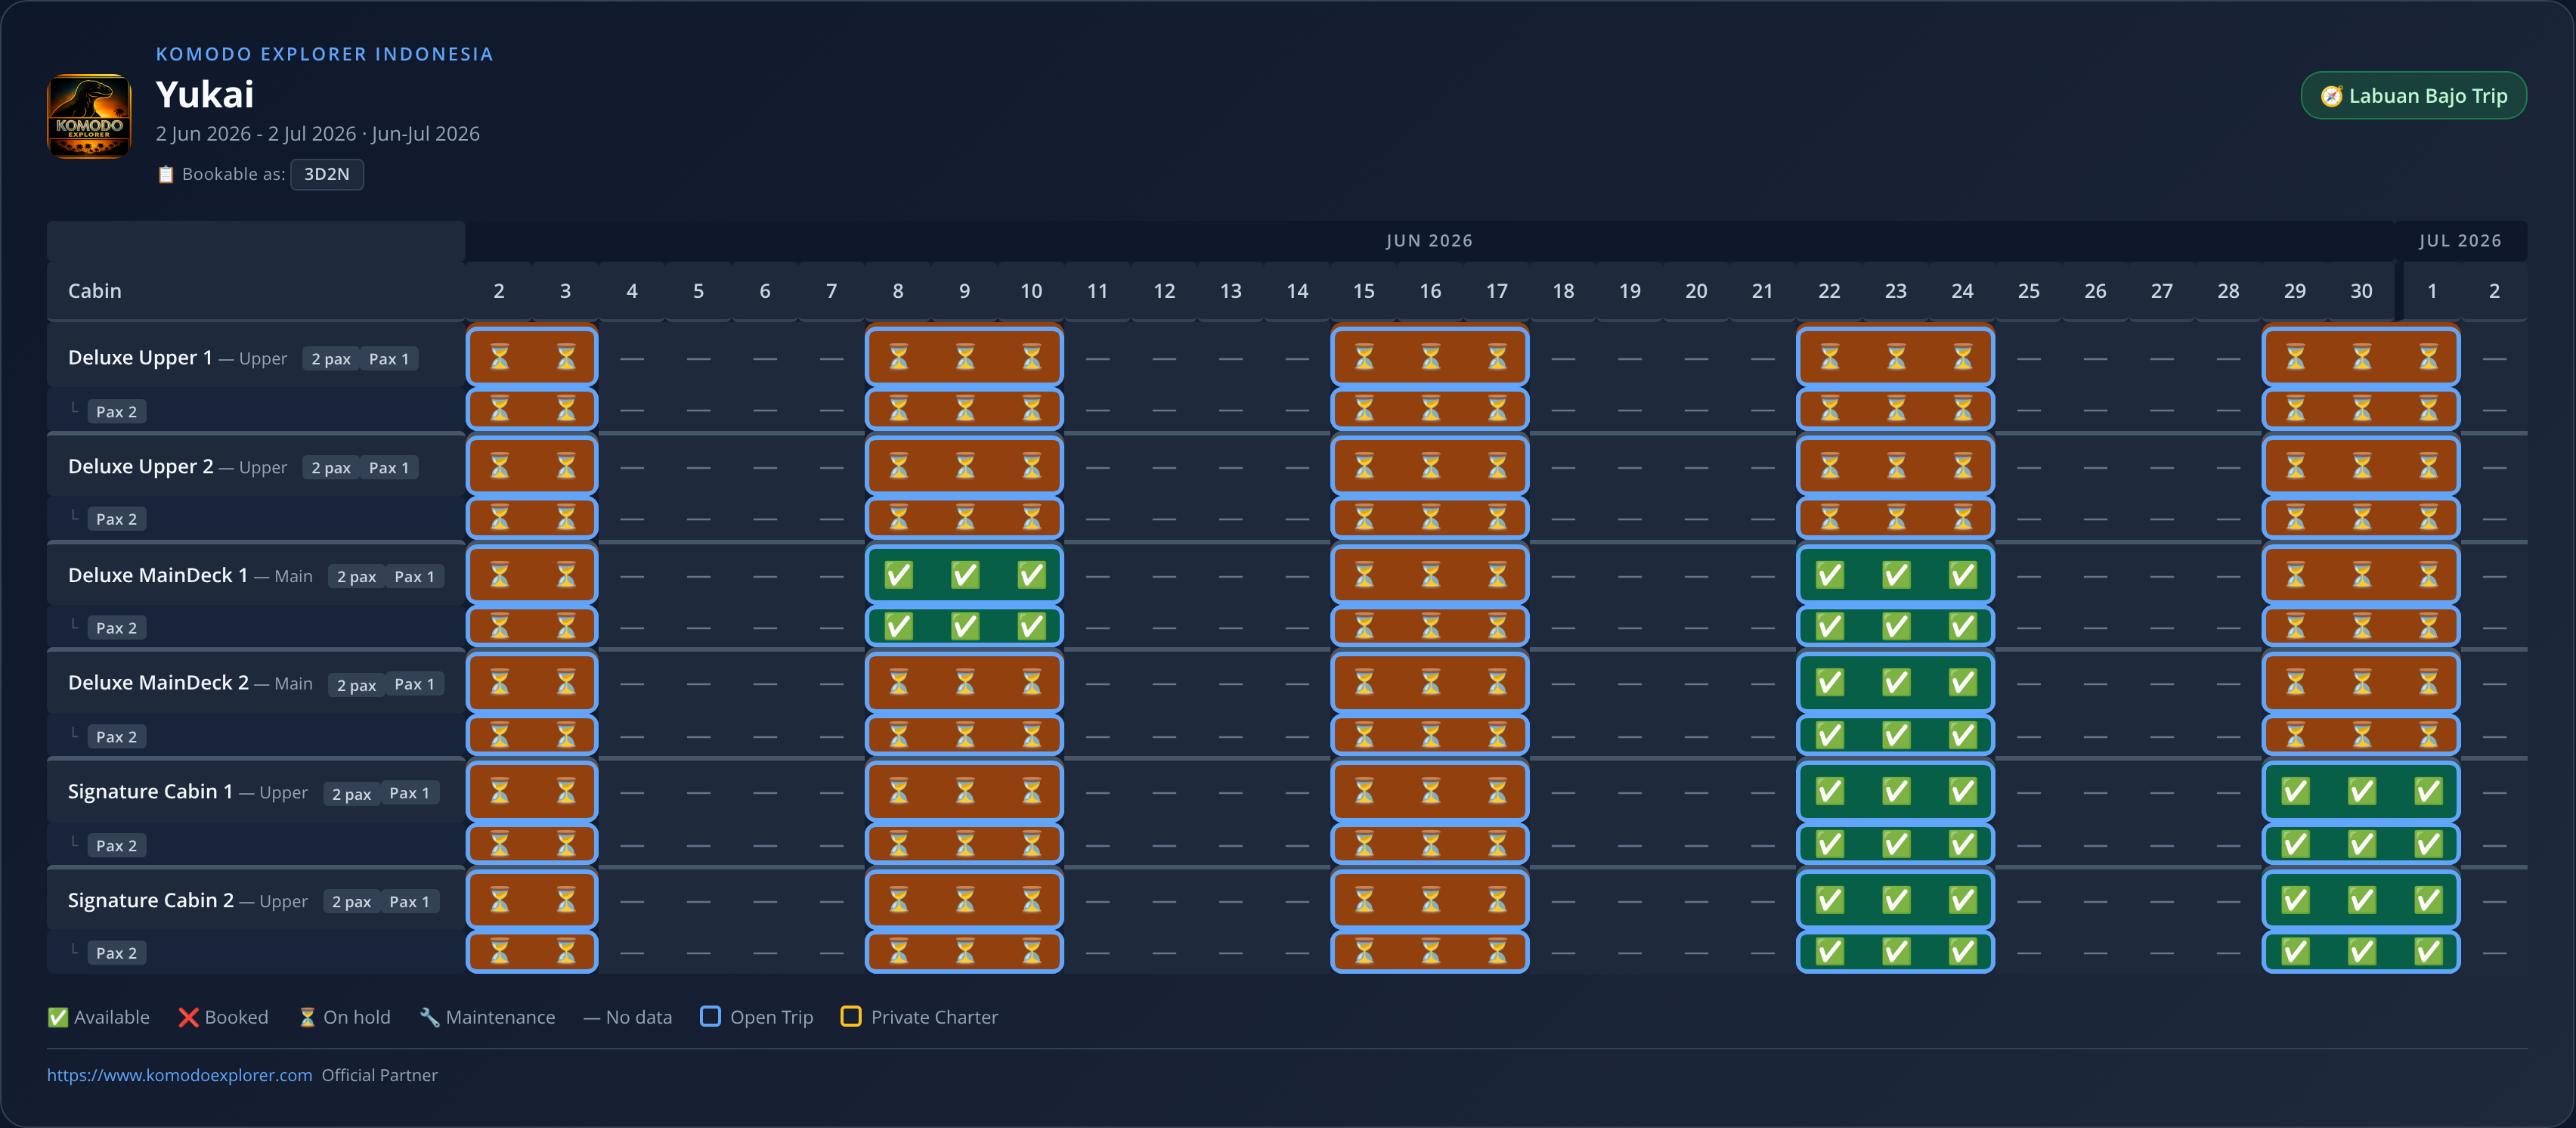Click the Pax 1 tag on Signature Cabin 2
The image size is (2576, 1128).
pos(409,902)
